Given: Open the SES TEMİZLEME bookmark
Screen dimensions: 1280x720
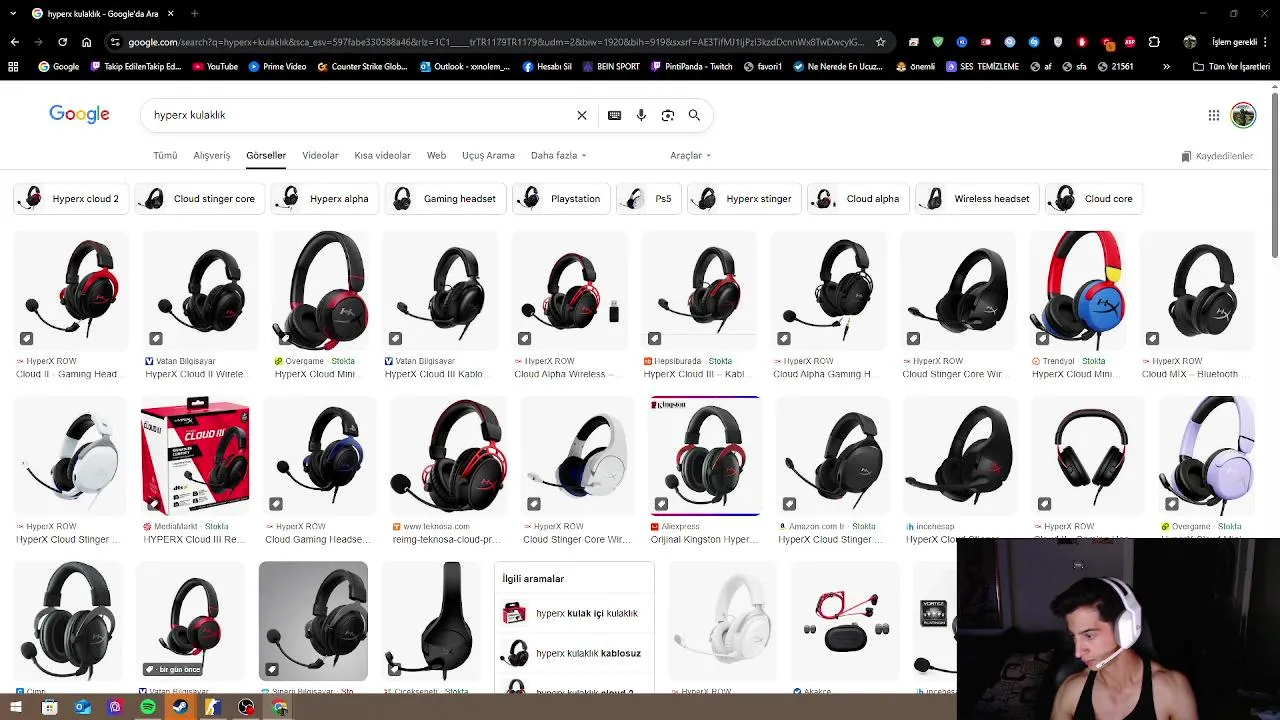Looking at the screenshot, I should 982,67.
